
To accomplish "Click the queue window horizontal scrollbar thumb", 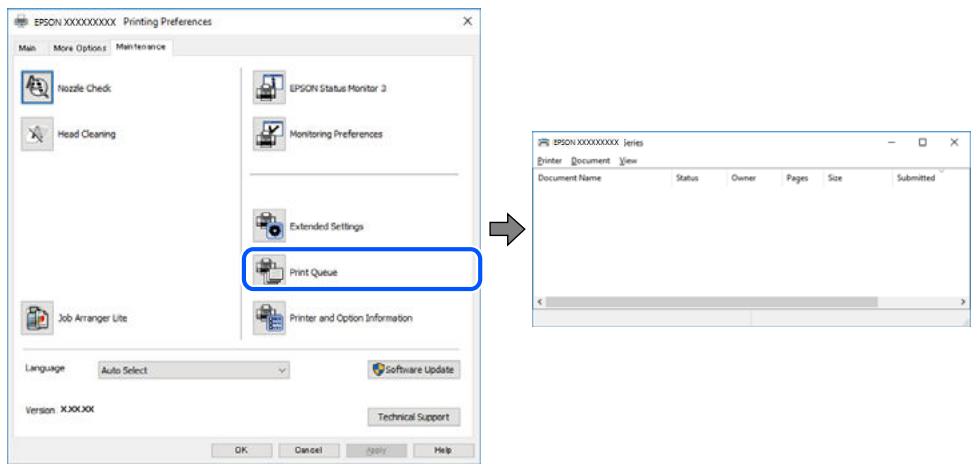I will coord(711,301).
